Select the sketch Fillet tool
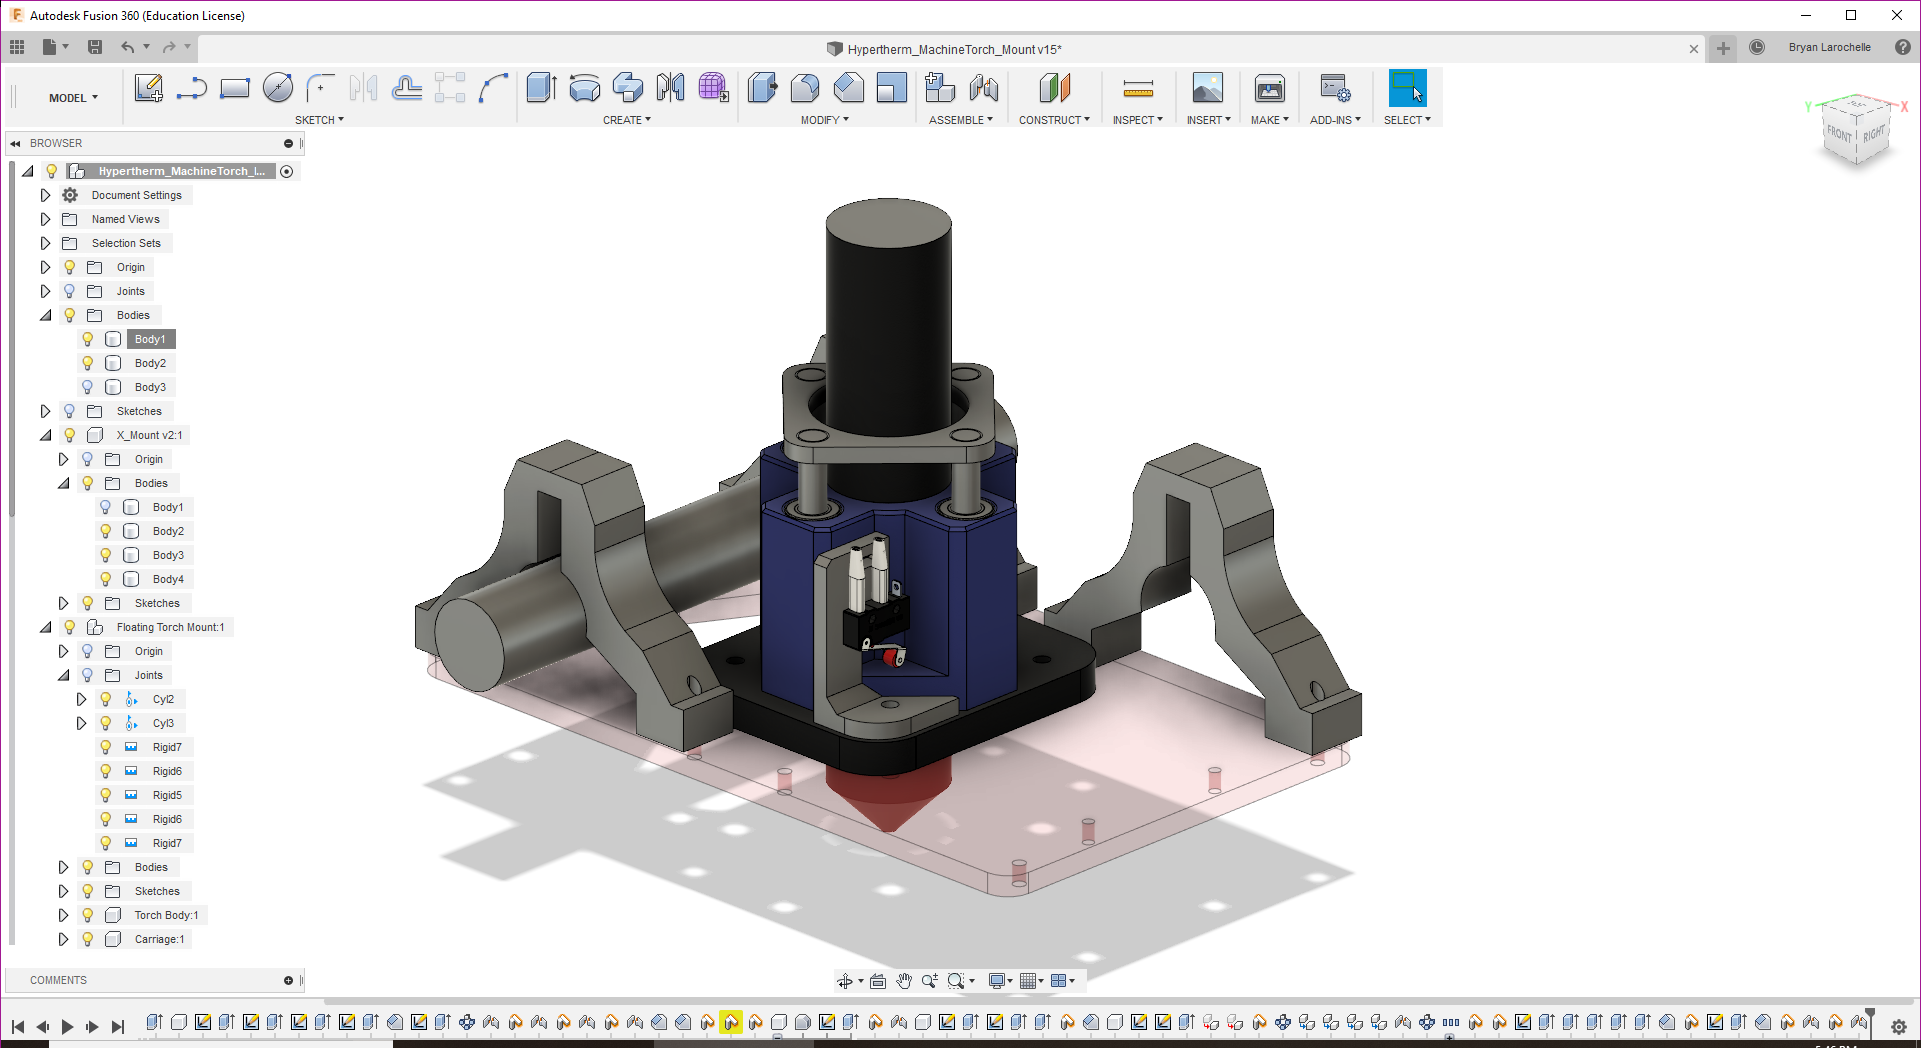Screen dimensions: 1921x1048 320,89
